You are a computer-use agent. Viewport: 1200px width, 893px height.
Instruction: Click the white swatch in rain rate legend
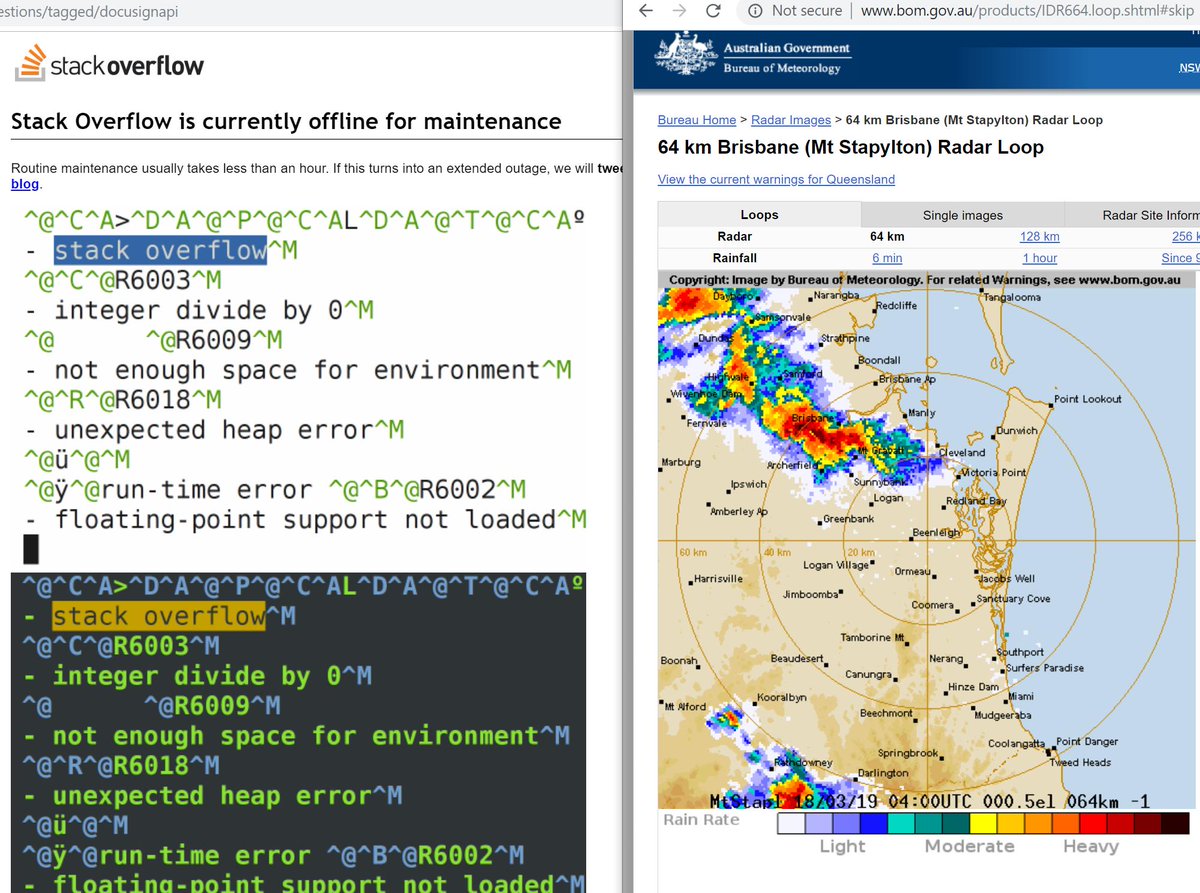[x=793, y=823]
